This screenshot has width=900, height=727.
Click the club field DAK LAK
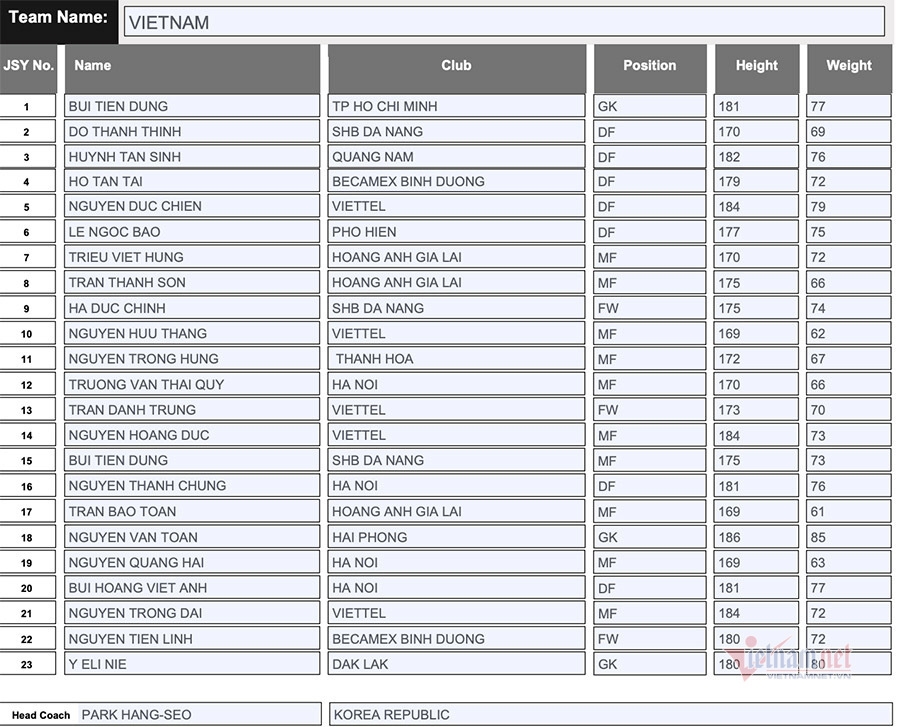tap(456, 664)
